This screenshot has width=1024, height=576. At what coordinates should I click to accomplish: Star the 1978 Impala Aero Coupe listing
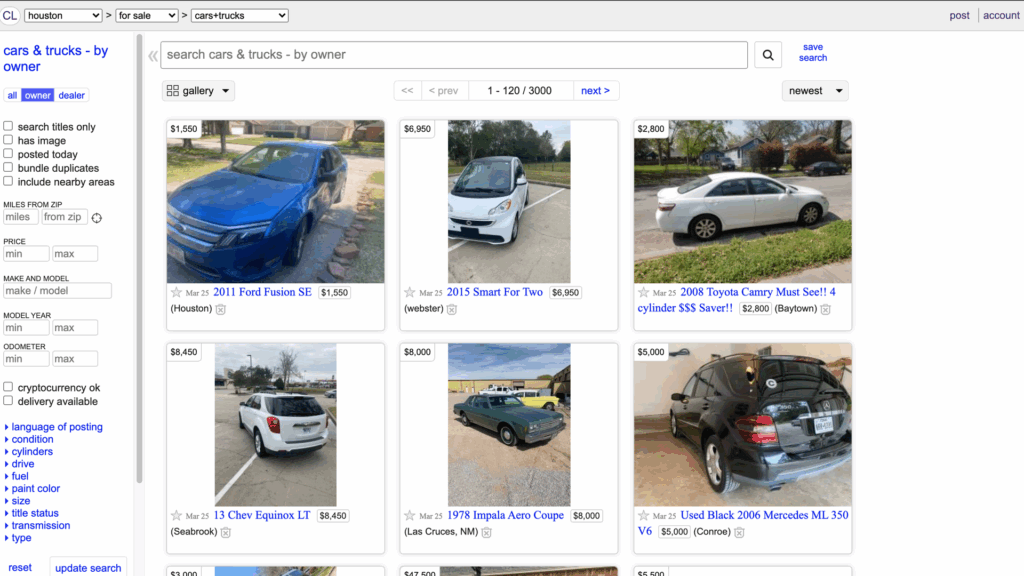click(409, 516)
